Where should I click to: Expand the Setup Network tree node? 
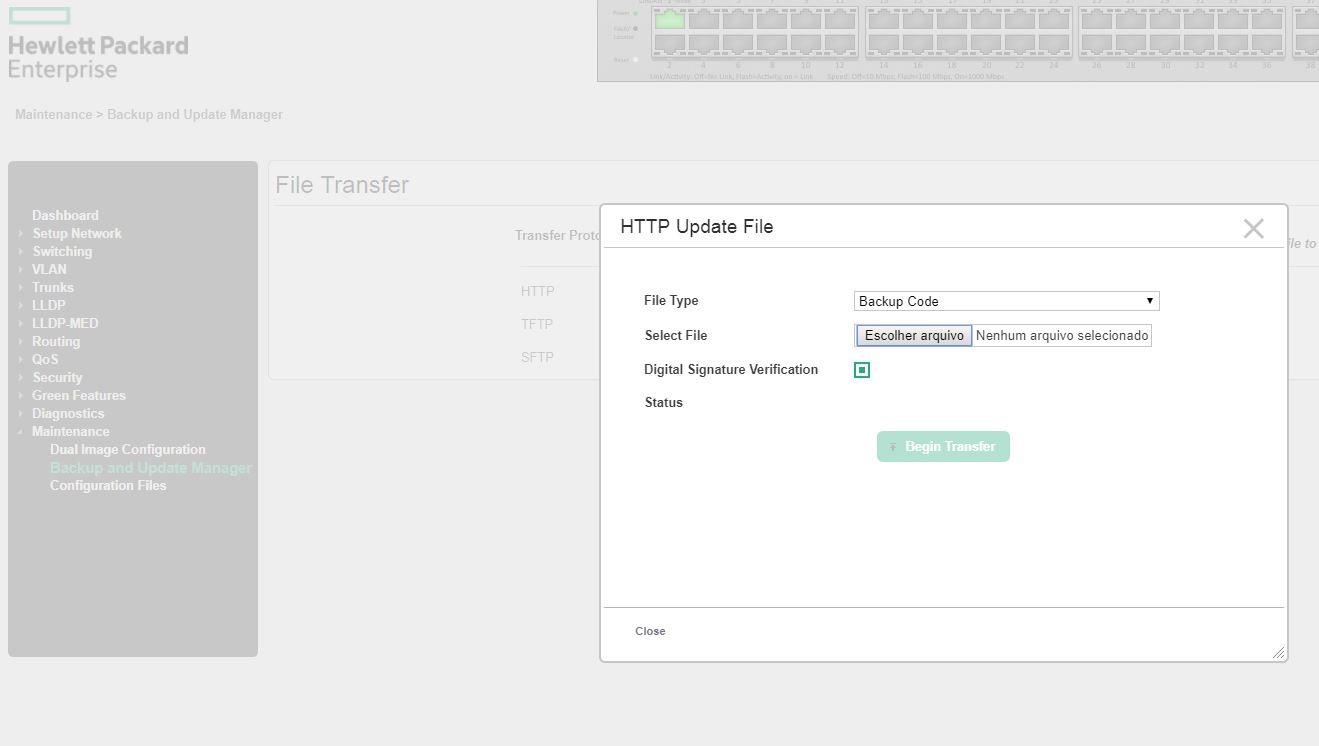[21, 234]
